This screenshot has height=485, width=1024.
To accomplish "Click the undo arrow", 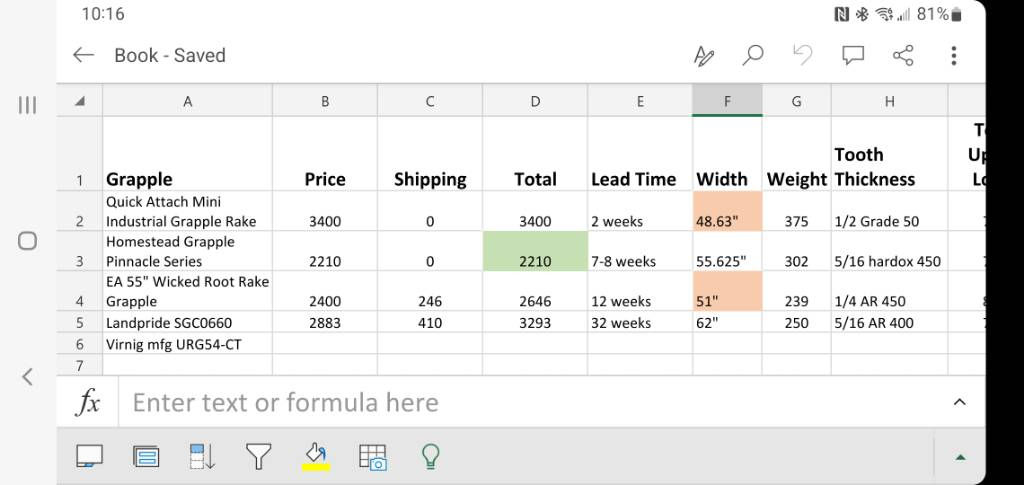I will pos(803,56).
